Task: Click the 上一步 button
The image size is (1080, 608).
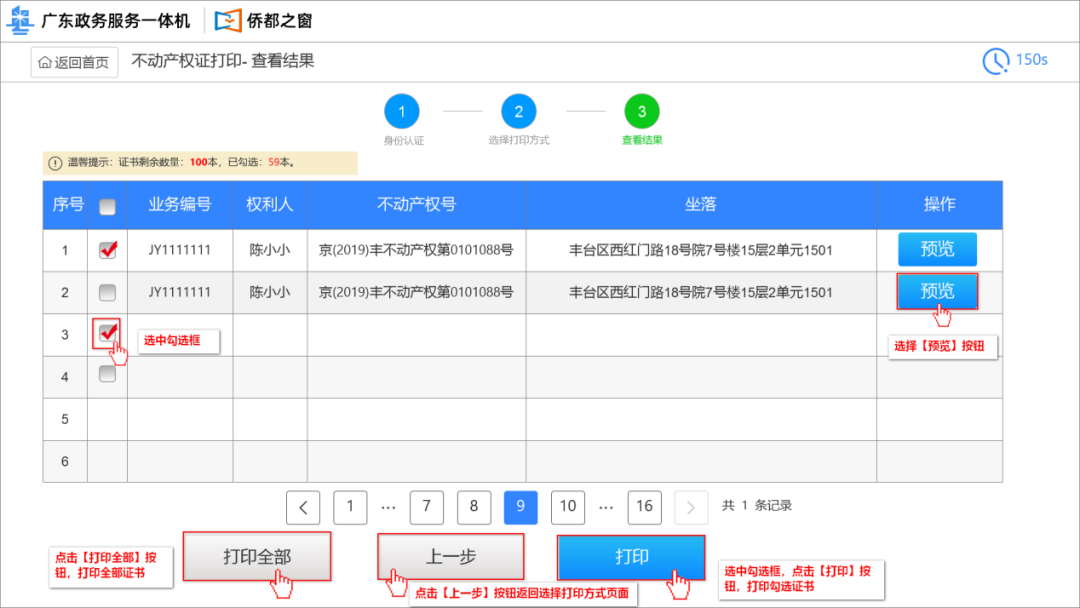Action: 449,557
